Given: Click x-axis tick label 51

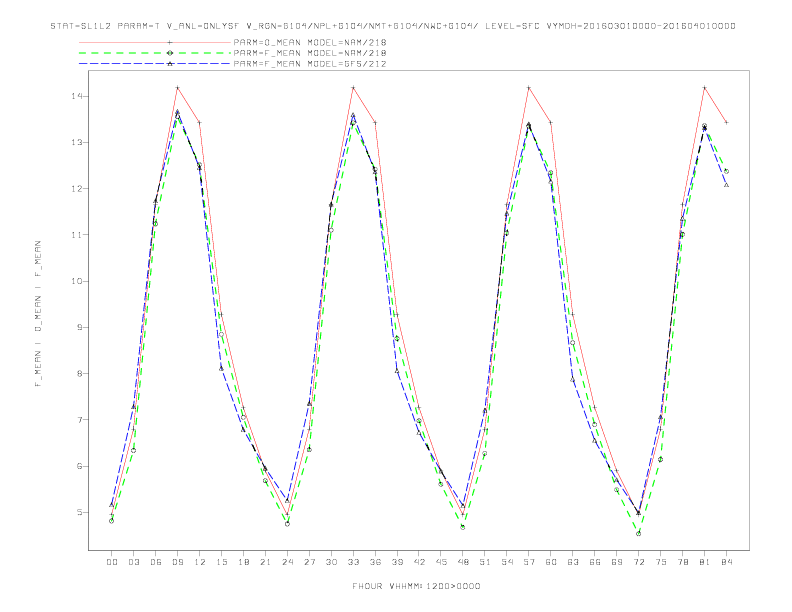Looking at the screenshot, I should [485, 562].
